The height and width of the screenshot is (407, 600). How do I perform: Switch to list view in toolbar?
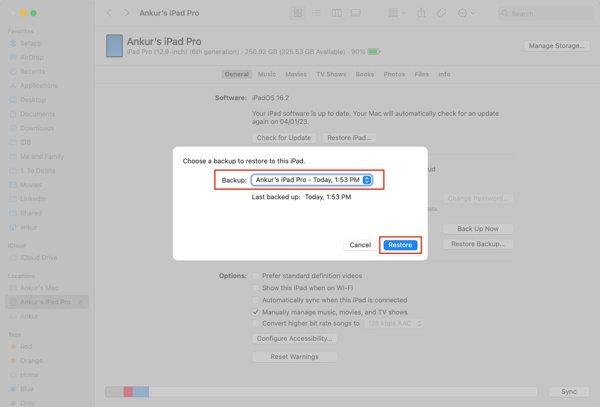pos(316,13)
